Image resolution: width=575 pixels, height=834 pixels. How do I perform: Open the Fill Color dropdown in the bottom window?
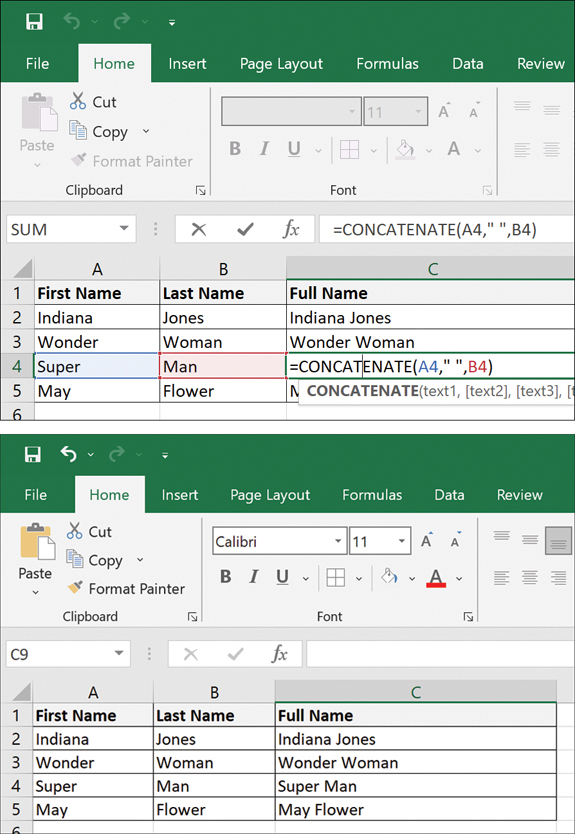[x=411, y=578]
